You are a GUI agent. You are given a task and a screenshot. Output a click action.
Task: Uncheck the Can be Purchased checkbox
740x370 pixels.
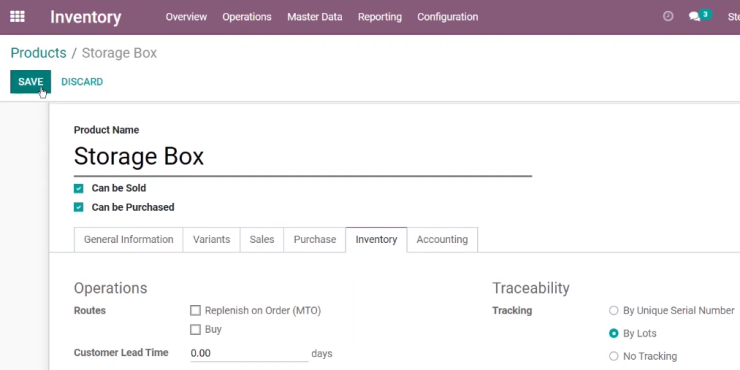78,207
